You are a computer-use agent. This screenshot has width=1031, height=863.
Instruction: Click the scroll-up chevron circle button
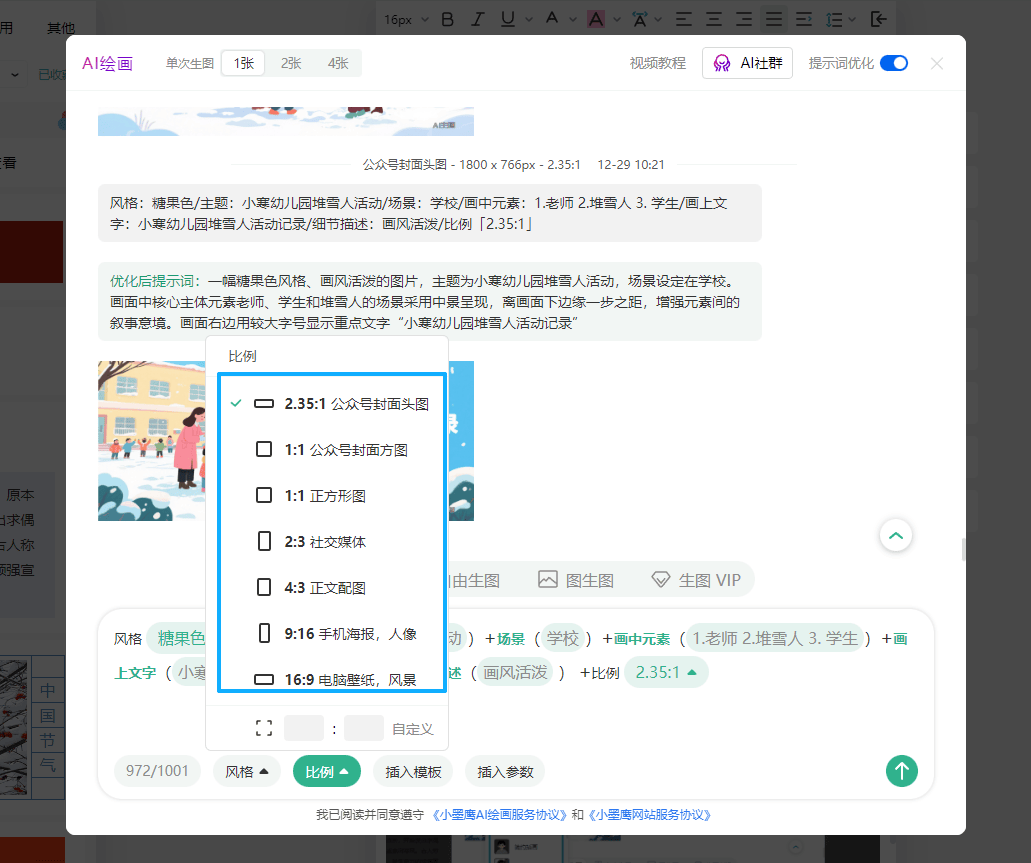895,536
